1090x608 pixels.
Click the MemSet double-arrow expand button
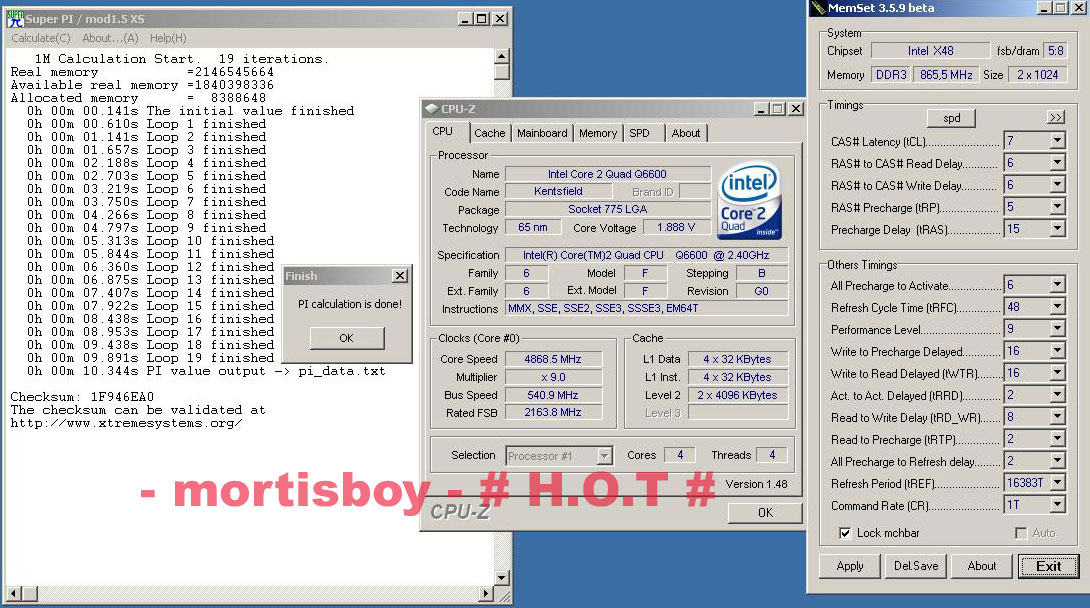tap(1055, 117)
